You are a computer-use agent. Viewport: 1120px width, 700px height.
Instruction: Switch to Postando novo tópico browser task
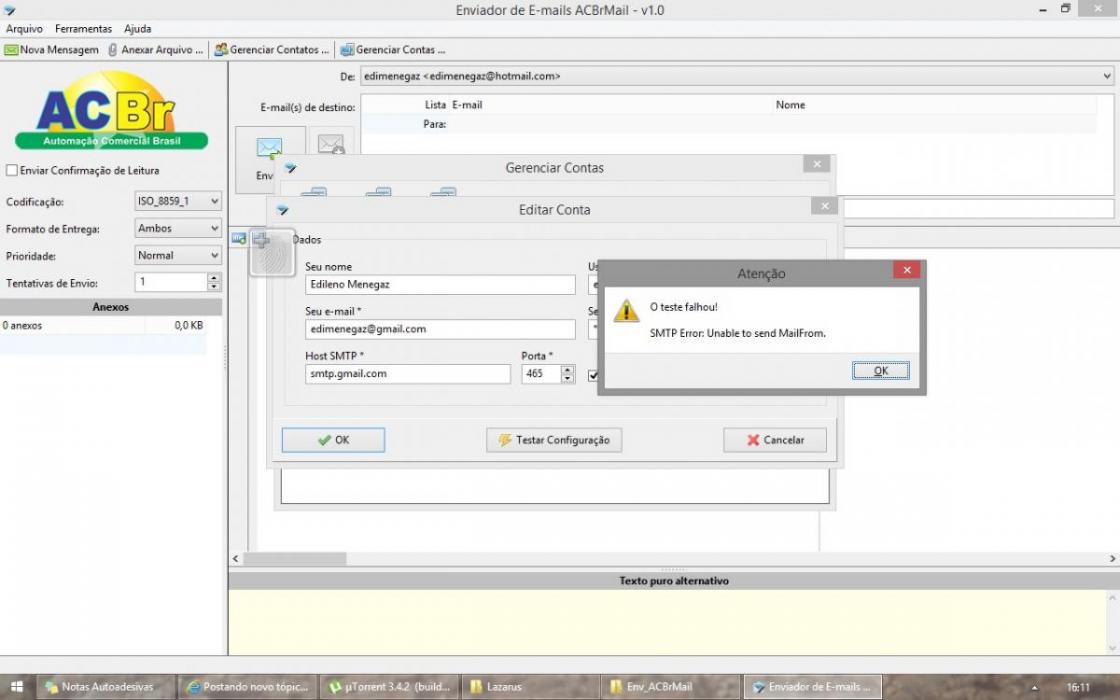246,687
